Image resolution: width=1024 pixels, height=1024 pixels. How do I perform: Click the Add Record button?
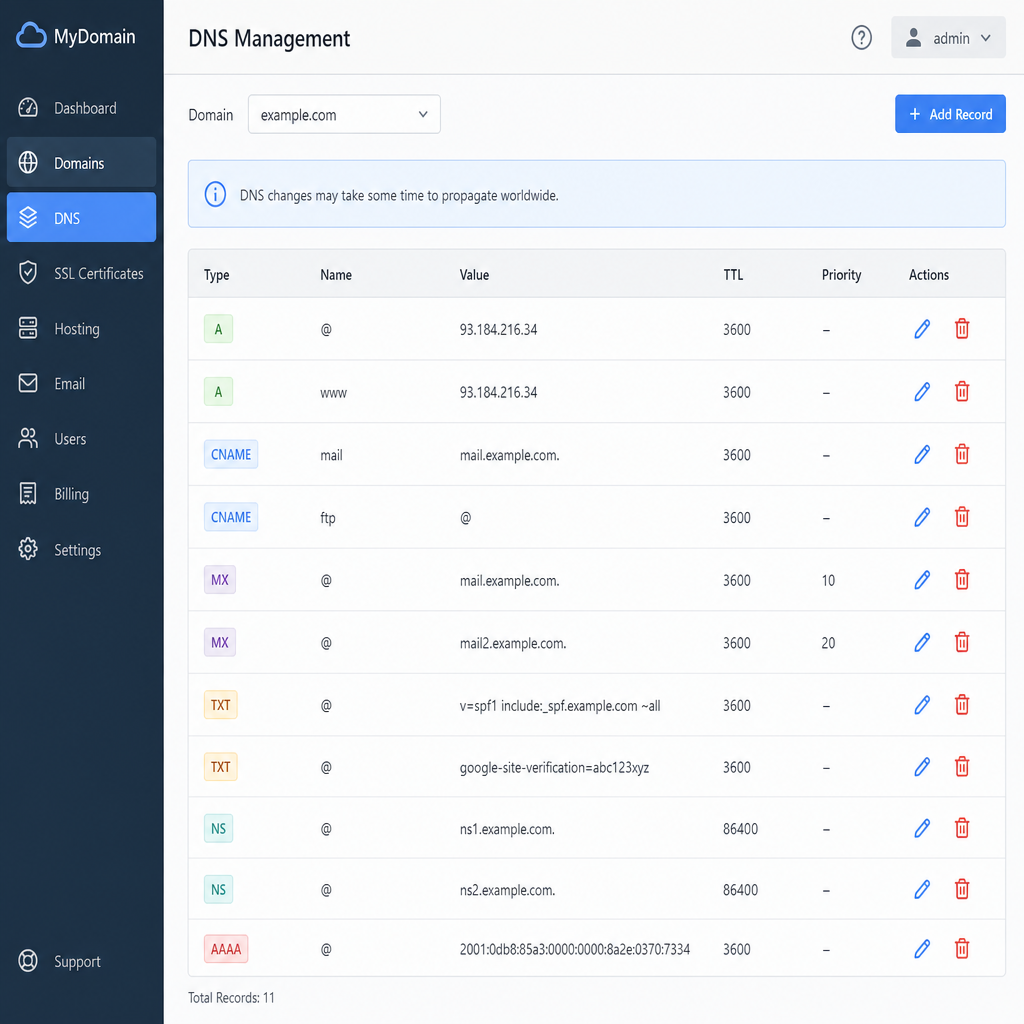click(x=950, y=114)
